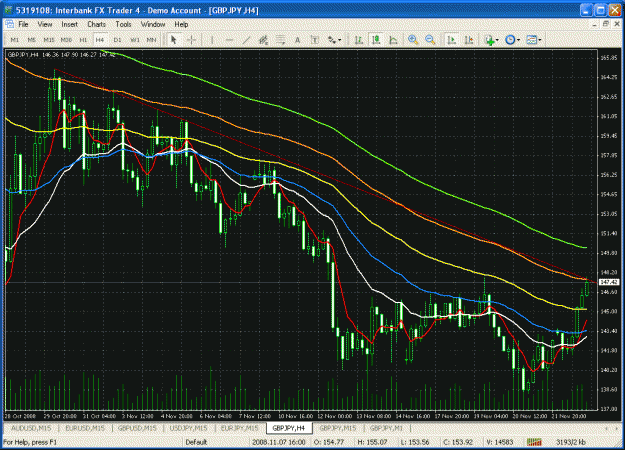Switch to the AUDUSD,M15 chart tab
This screenshot has width=625, height=450.
click(x=31, y=428)
